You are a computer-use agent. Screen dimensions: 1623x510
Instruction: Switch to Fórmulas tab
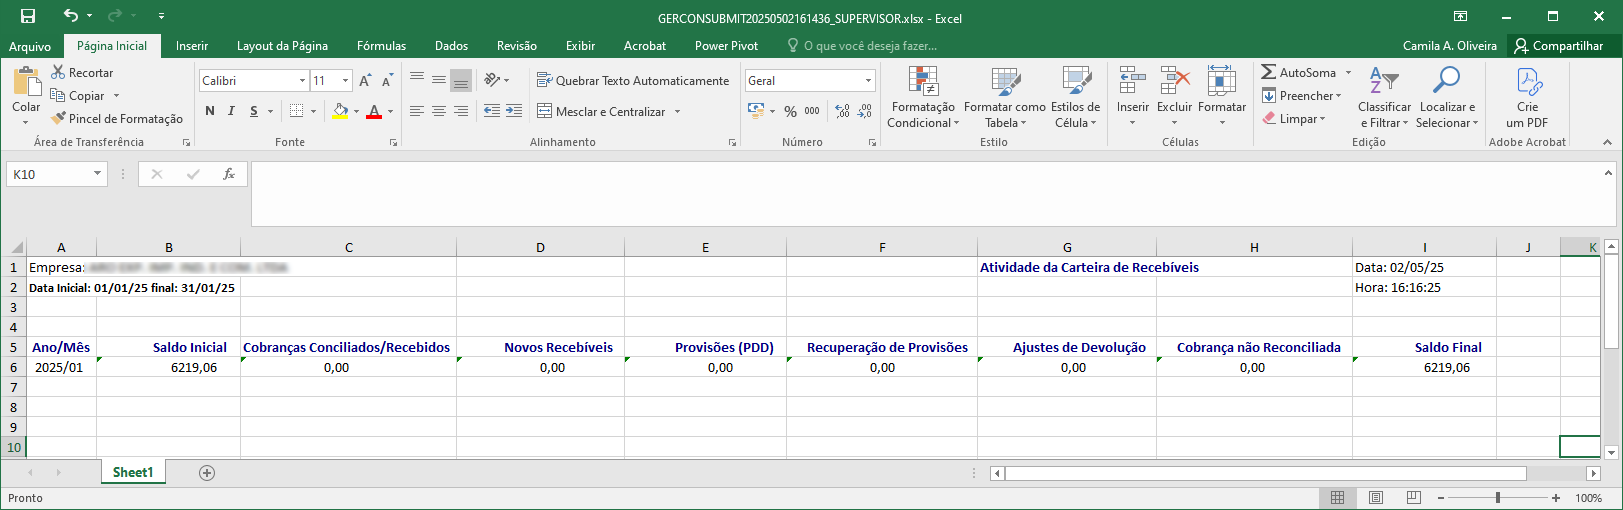click(381, 46)
